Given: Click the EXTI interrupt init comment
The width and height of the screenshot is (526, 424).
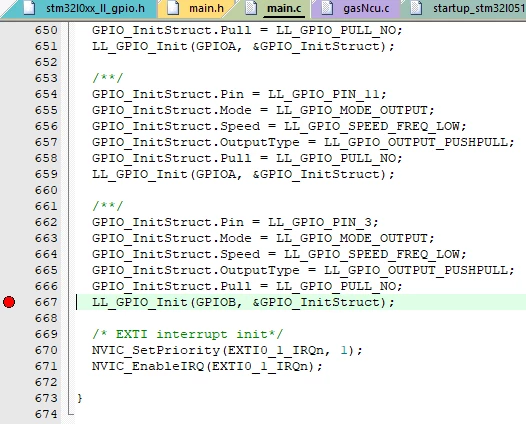Looking at the screenshot, I should point(188,334).
